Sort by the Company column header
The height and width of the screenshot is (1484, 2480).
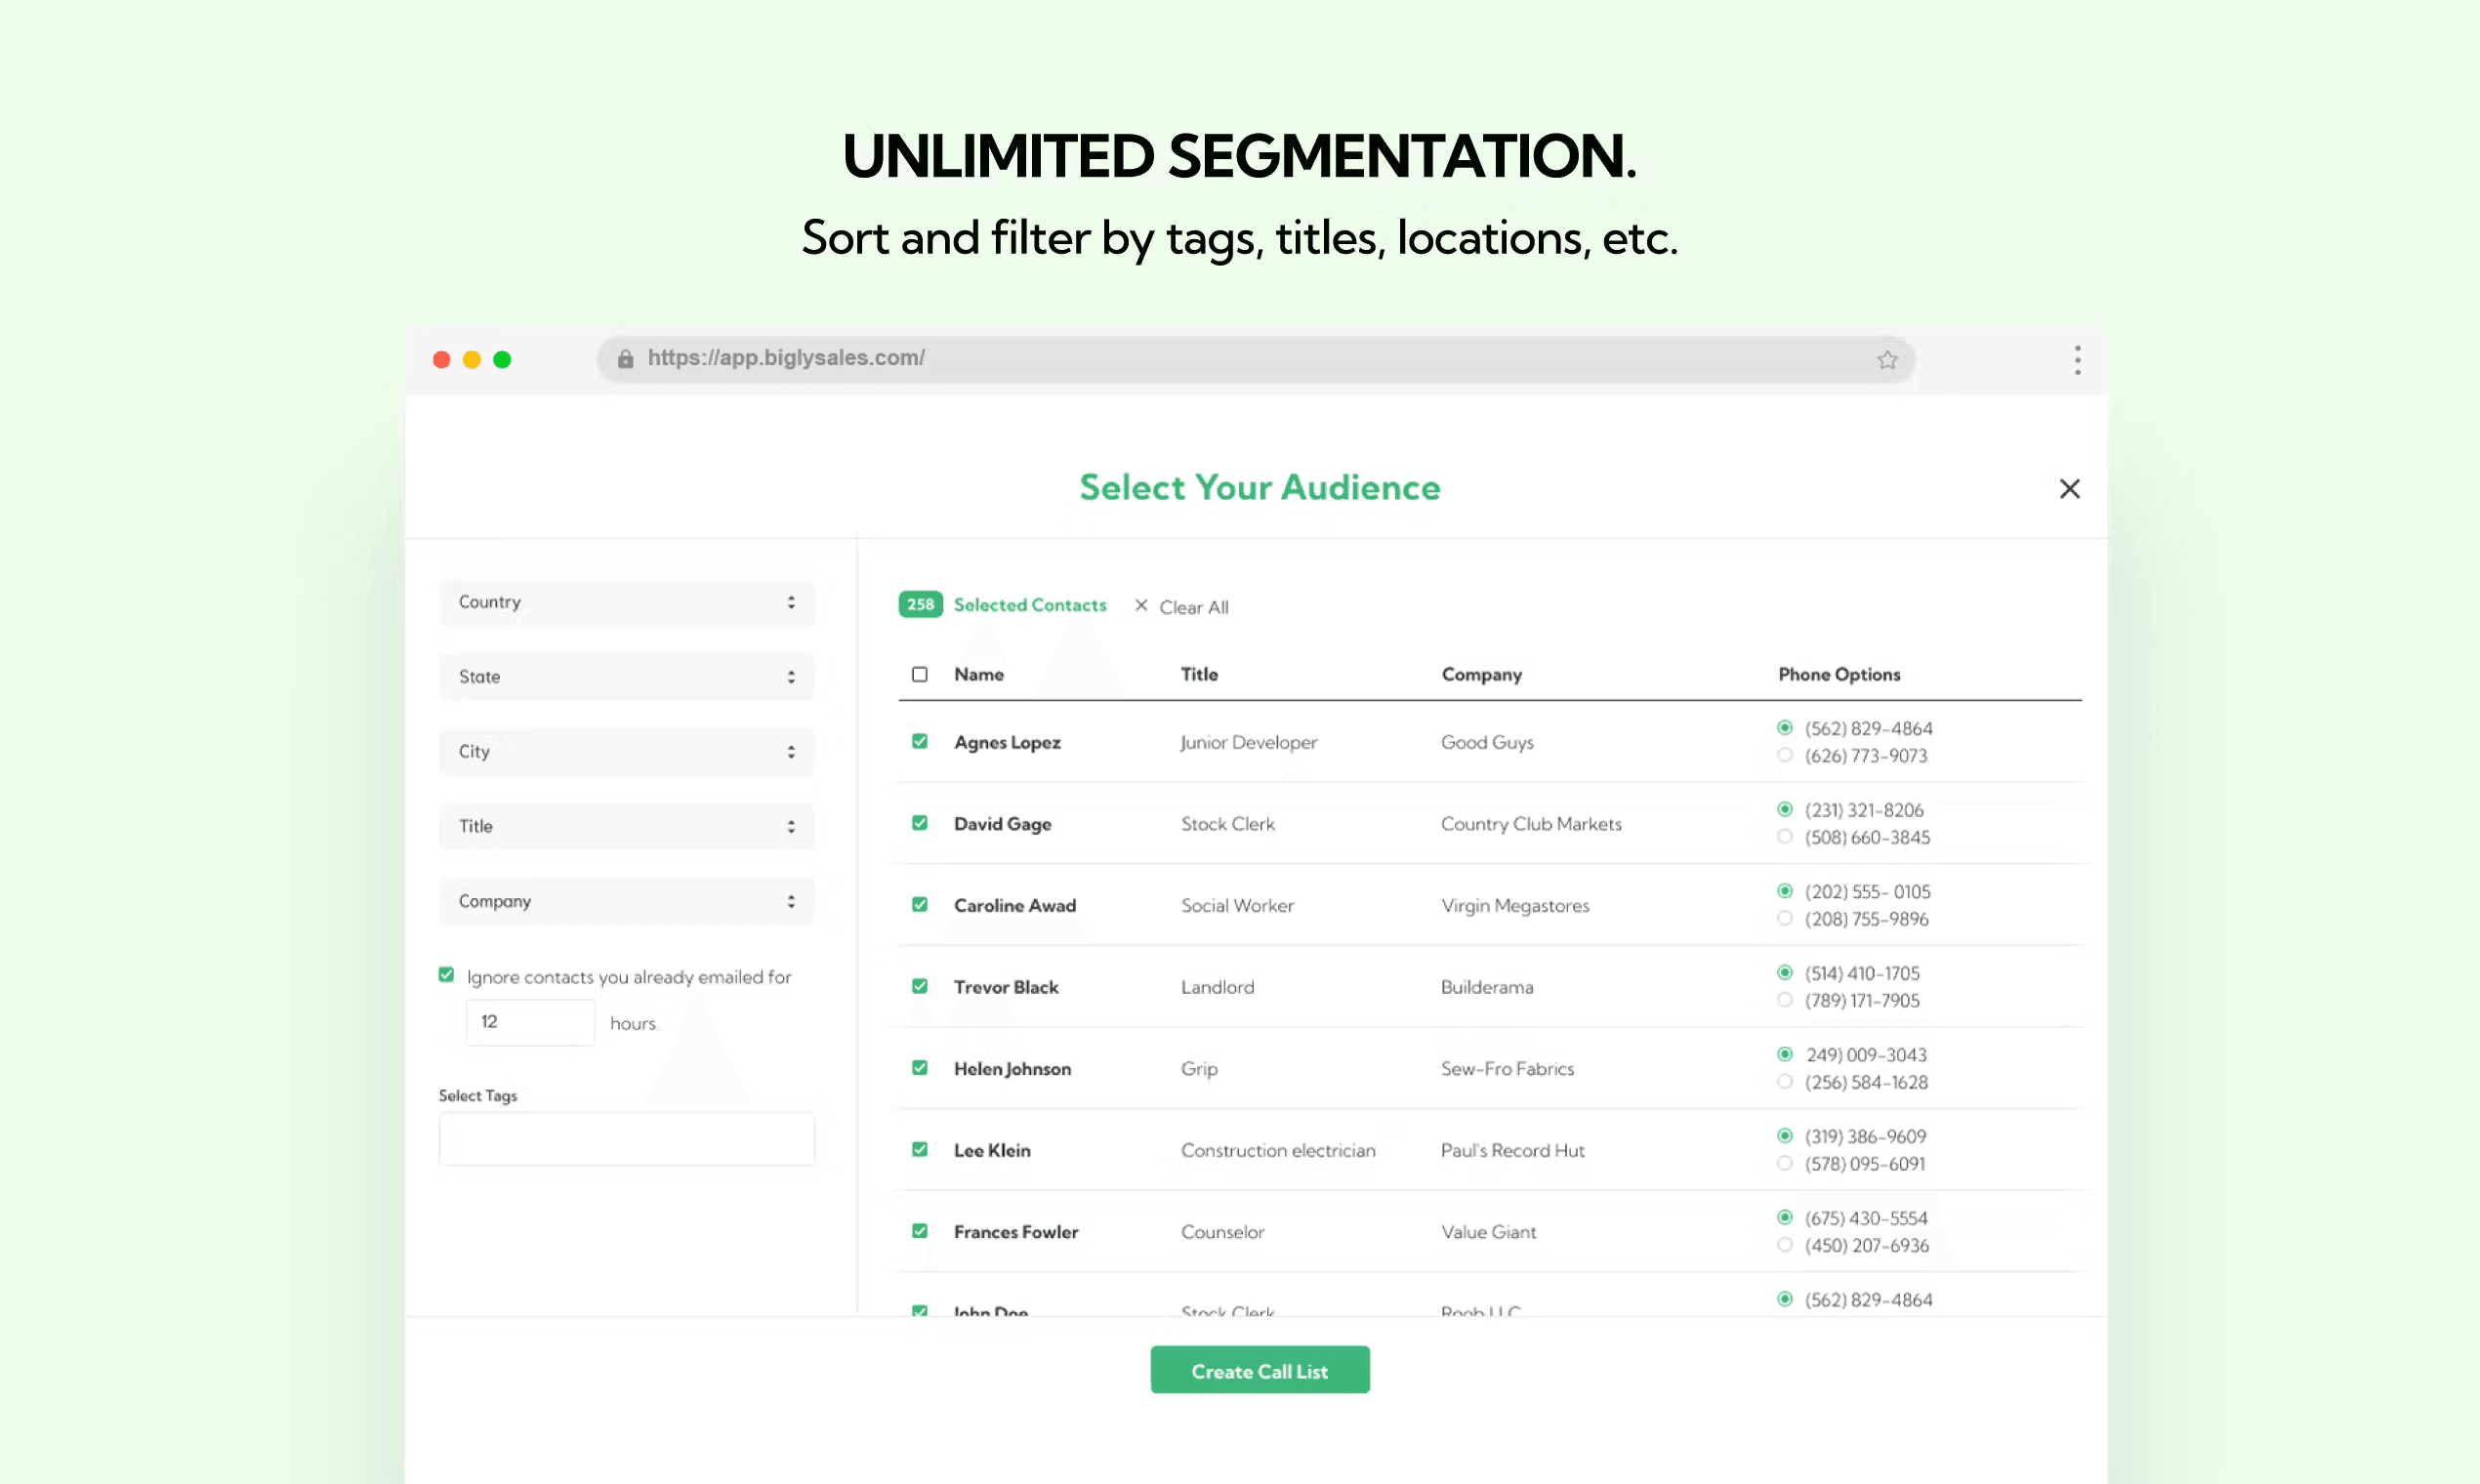(1481, 674)
